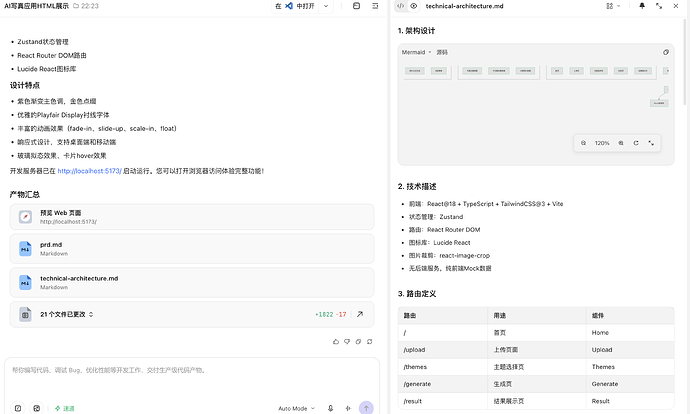Image resolution: width=690 pixels, height=414 pixels.
Task: Give the response a thumbs up
Action: pos(336,341)
